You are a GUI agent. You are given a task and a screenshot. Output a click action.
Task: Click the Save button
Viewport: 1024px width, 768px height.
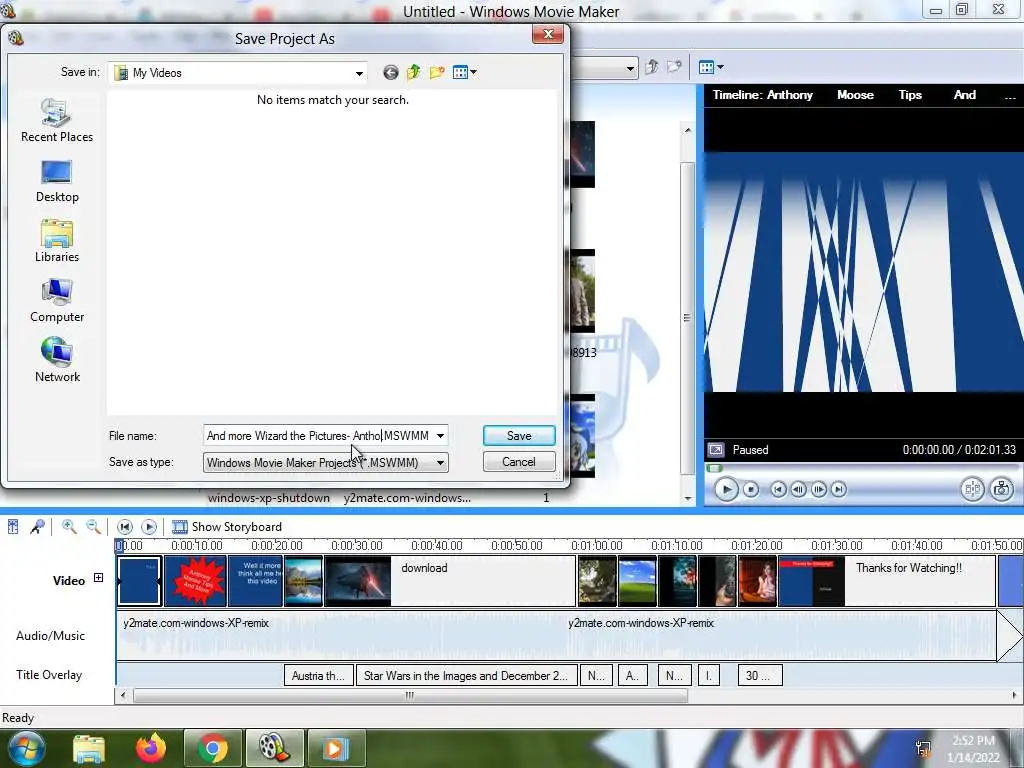coord(519,436)
